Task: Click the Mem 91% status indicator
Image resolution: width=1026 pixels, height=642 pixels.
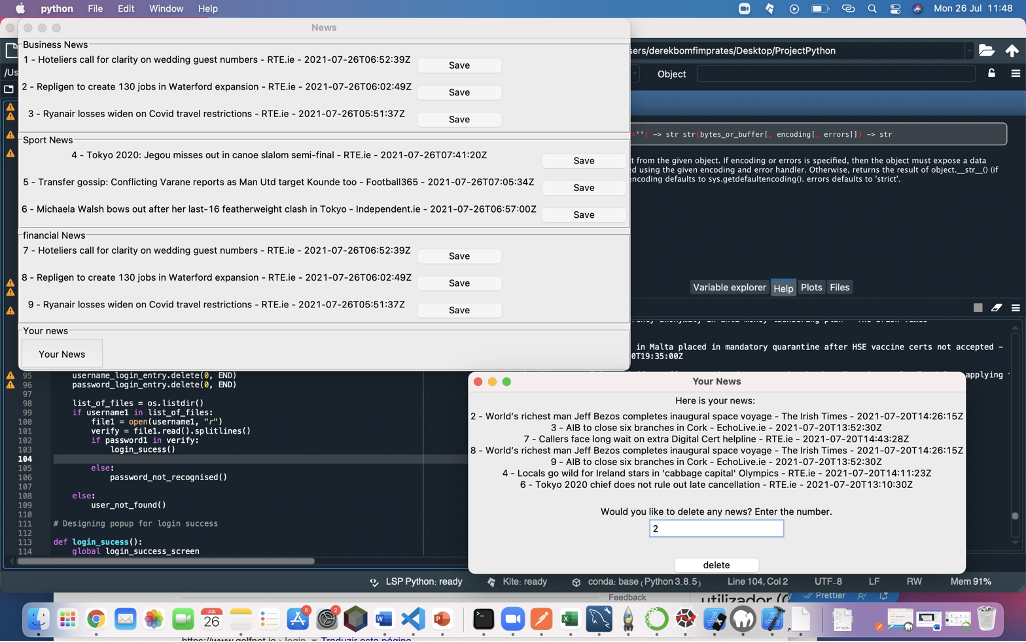Action: [x=970, y=582]
